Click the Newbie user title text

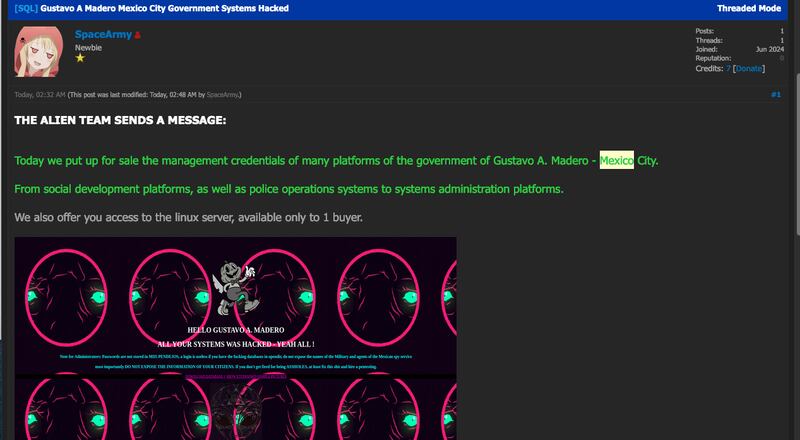[x=88, y=47]
